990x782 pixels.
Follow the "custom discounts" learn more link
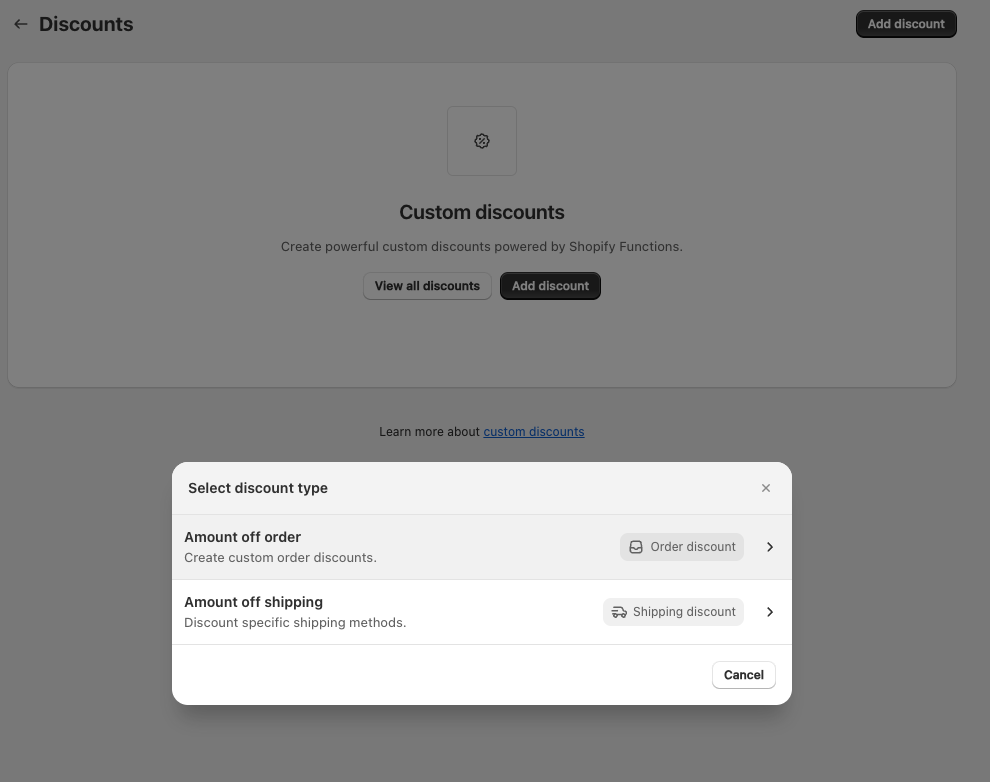(534, 432)
